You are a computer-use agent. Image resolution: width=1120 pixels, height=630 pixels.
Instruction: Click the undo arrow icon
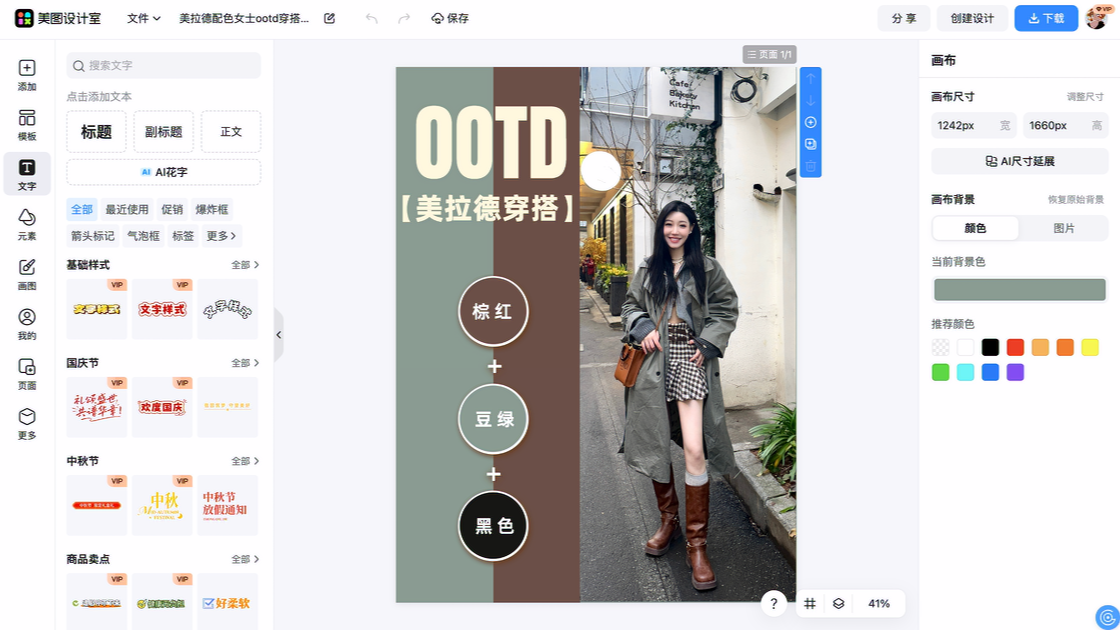[x=372, y=18]
